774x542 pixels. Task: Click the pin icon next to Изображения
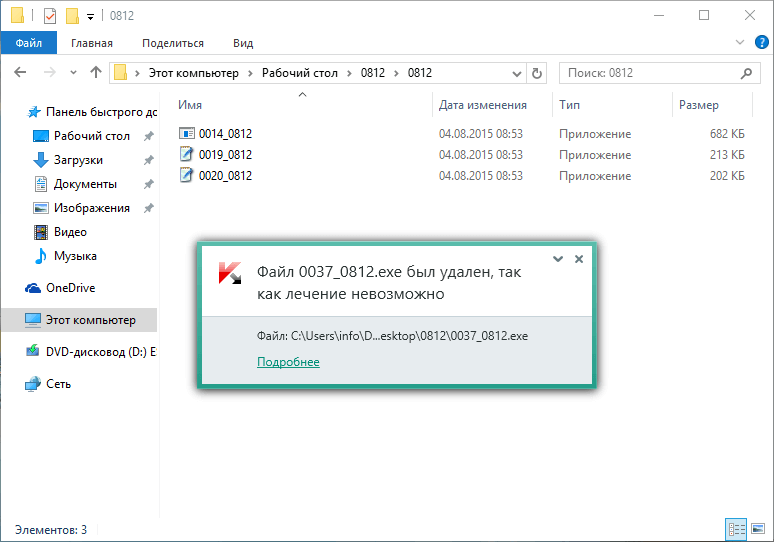[149, 208]
